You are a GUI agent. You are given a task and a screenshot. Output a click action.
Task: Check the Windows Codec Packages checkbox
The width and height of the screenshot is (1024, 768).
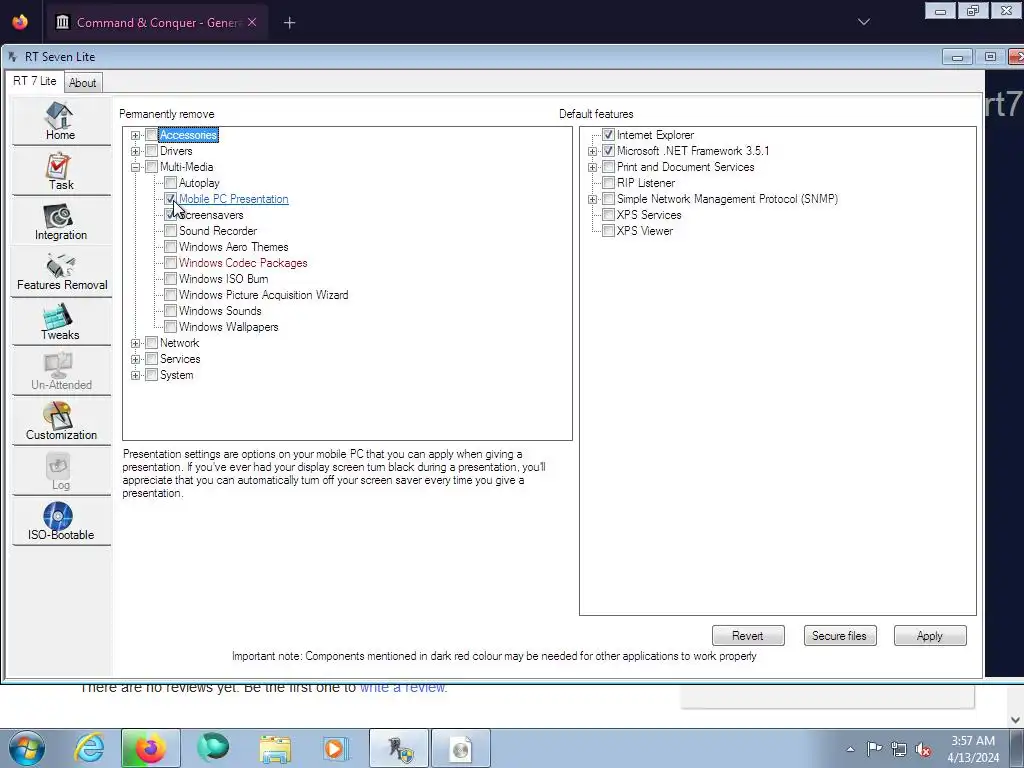pyautogui.click(x=170, y=263)
